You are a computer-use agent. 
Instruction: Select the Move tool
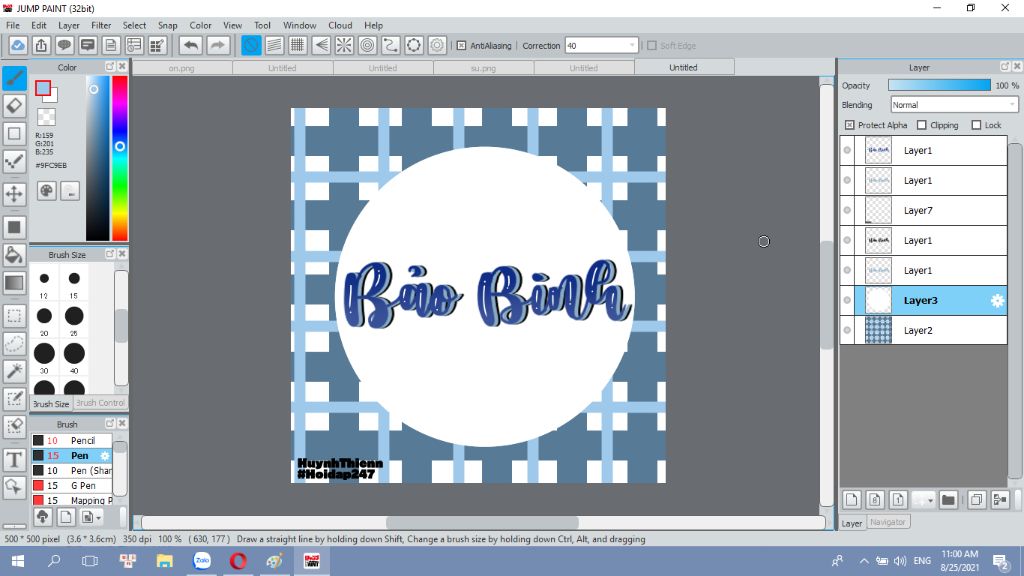pyautogui.click(x=14, y=193)
